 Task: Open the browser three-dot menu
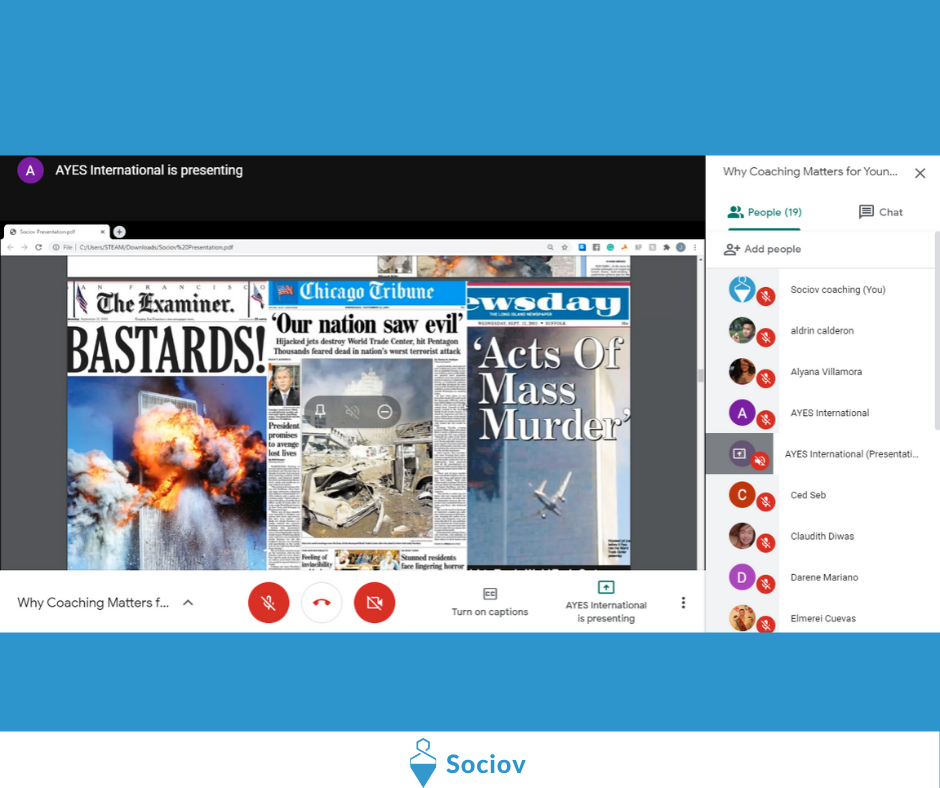tap(695, 247)
